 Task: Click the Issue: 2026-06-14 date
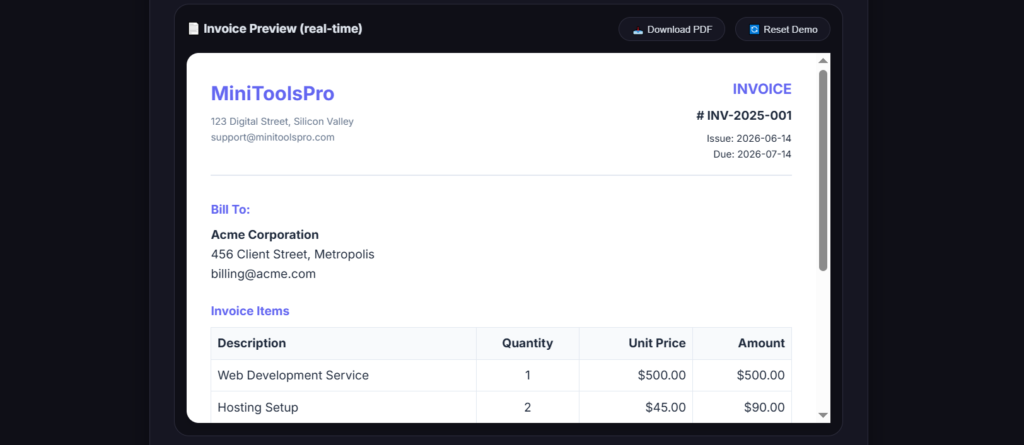(749, 139)
